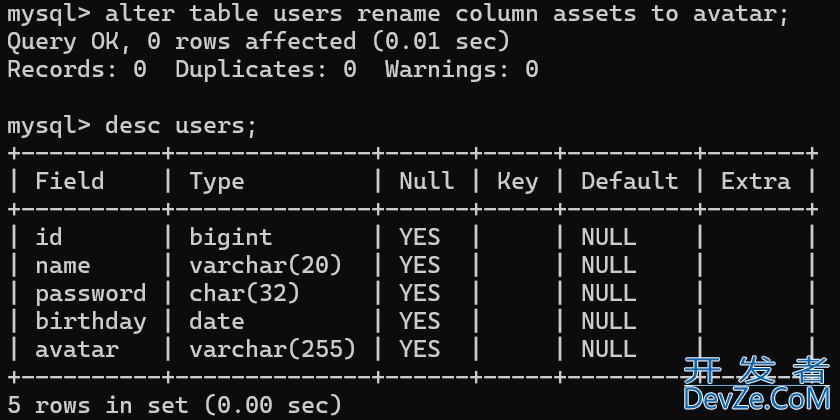Image resolution: width=840 pixels, height=420 pixels.
Task: Click the "date" type value
Action: coord(217,321)
